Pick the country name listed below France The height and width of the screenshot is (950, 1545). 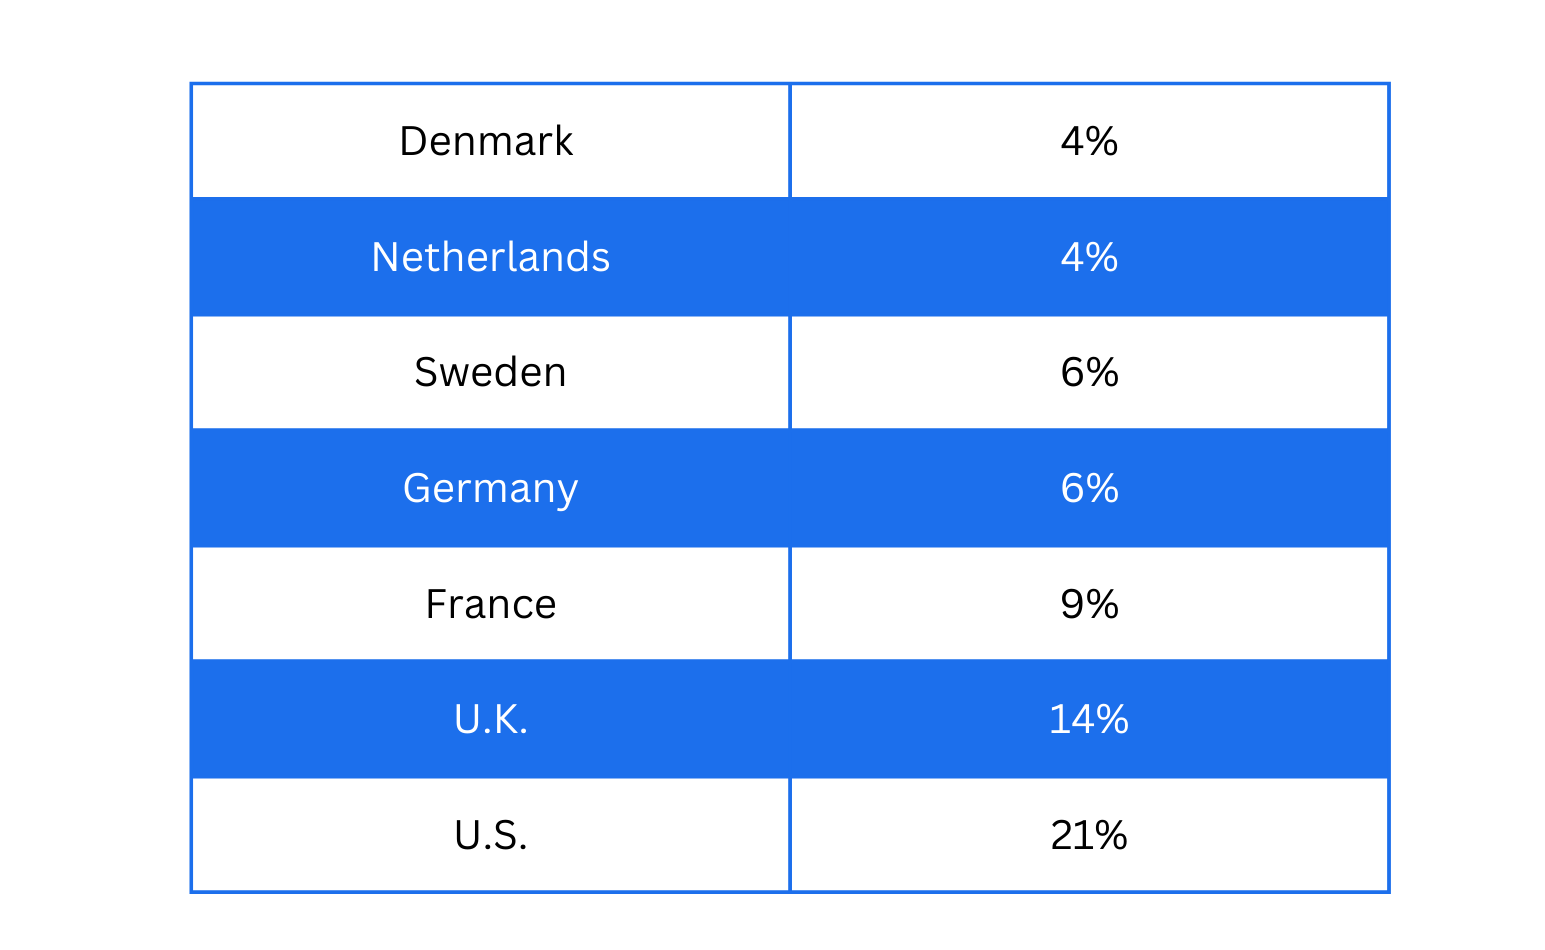pyautogui.click(x=490, y=719)
